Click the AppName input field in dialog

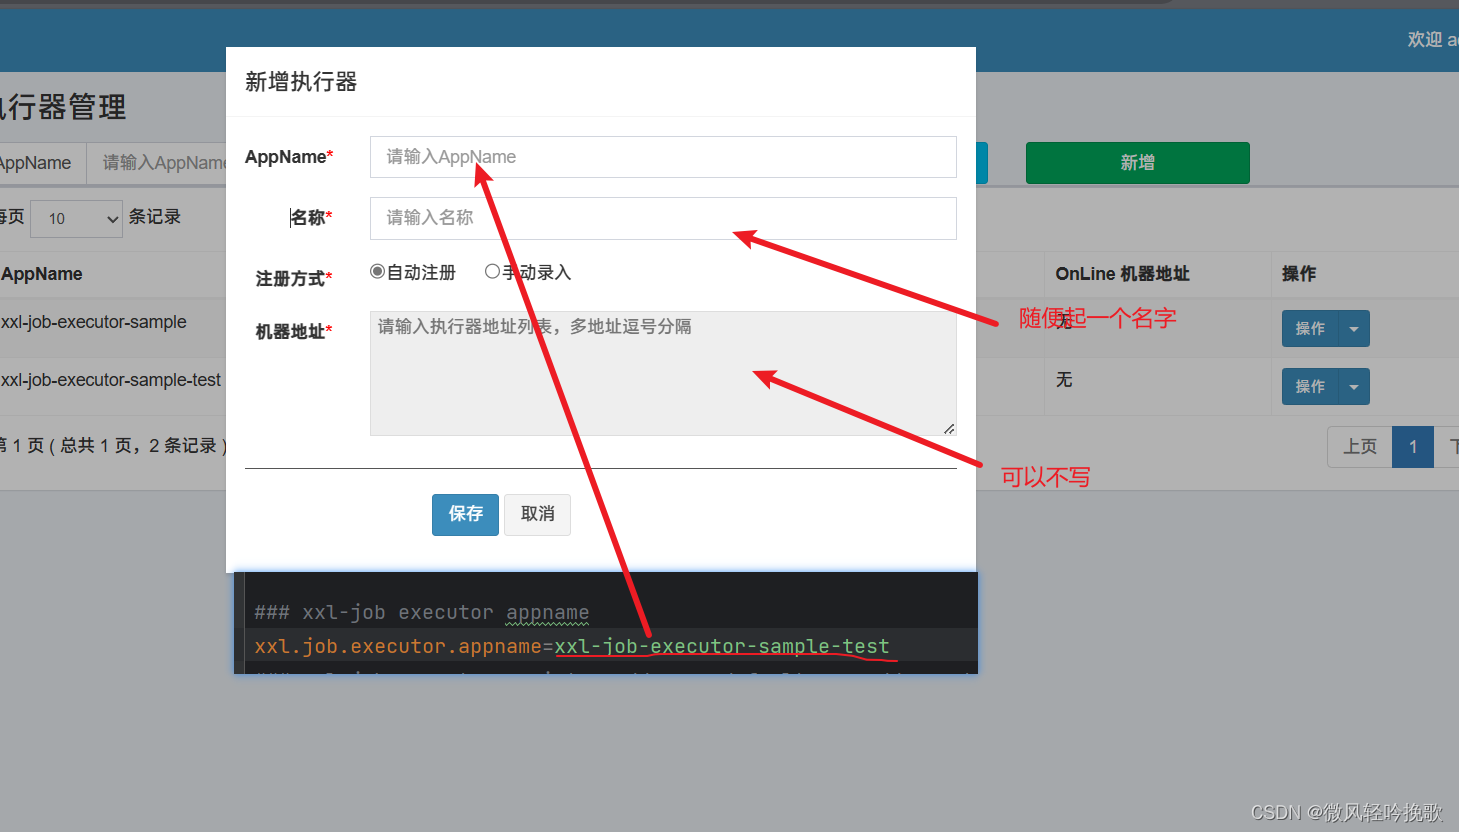tap(663, 157)
